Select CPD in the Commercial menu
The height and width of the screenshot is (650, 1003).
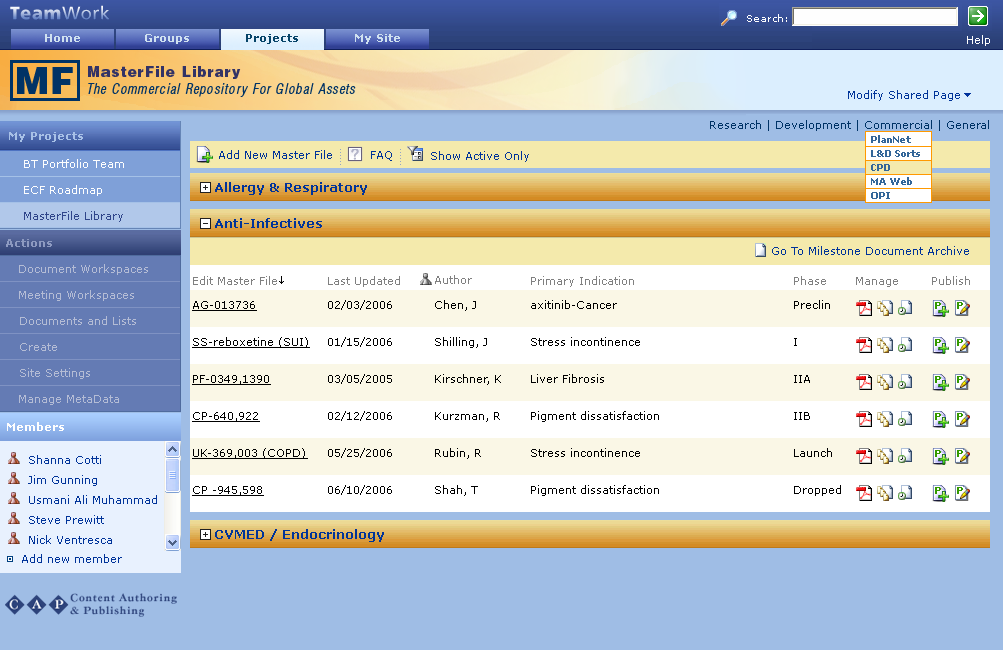point(898,168)
